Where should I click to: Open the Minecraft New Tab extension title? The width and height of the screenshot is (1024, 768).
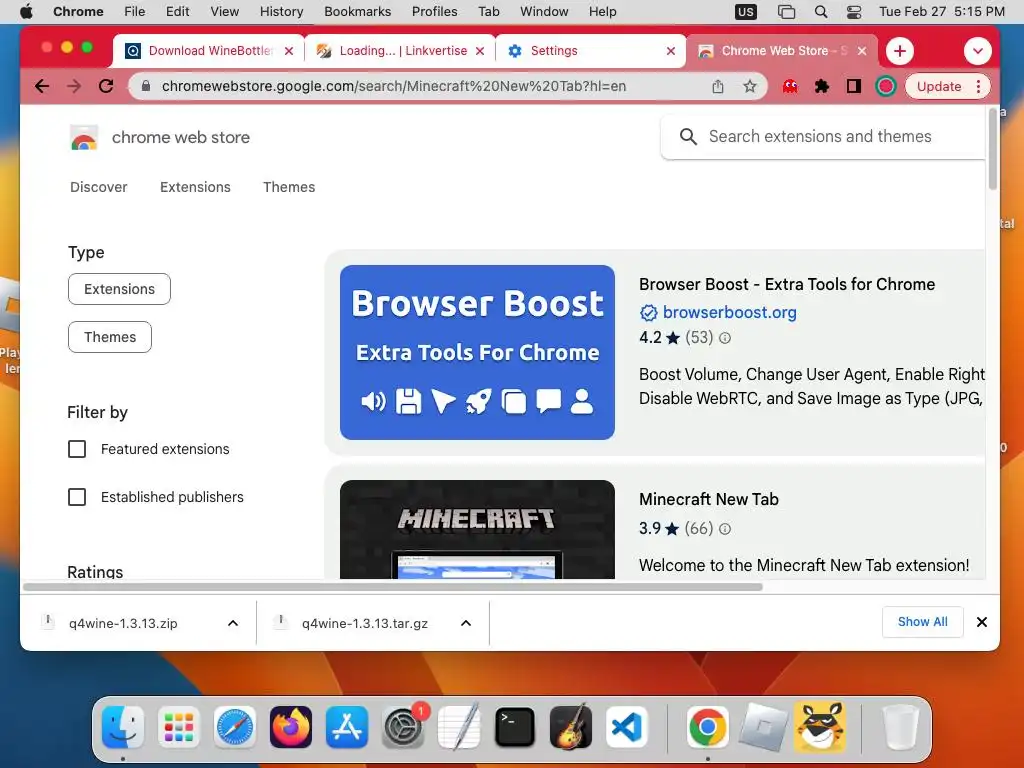tap(709, 499)
